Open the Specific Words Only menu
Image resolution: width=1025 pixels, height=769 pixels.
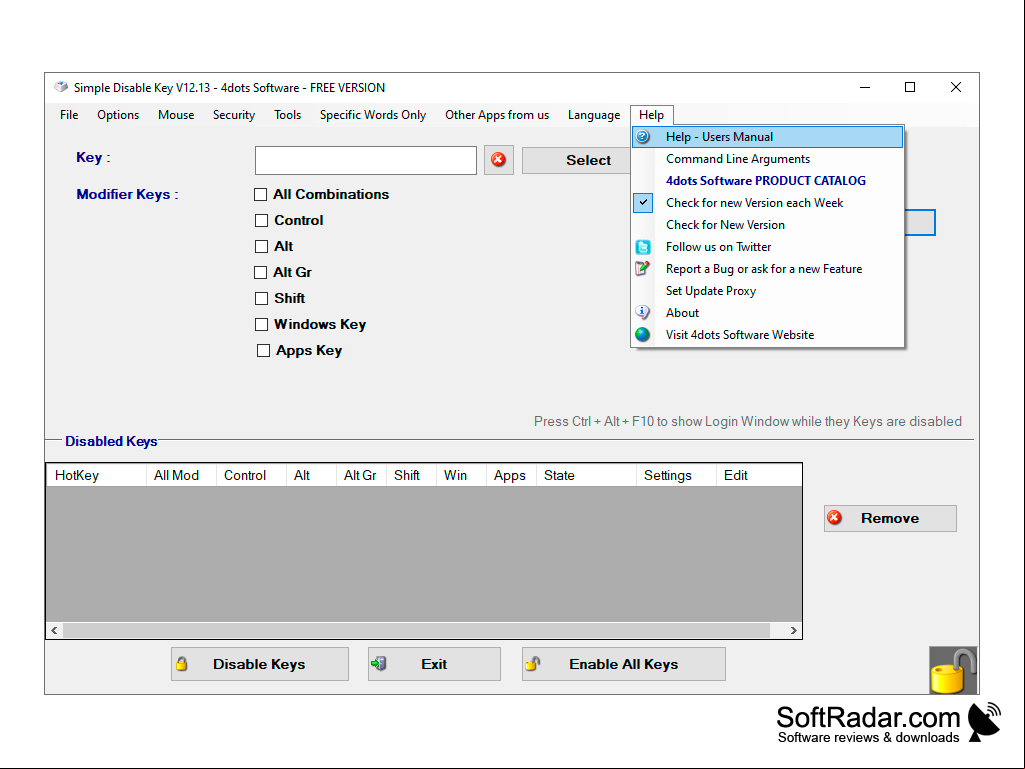point(373,115)
